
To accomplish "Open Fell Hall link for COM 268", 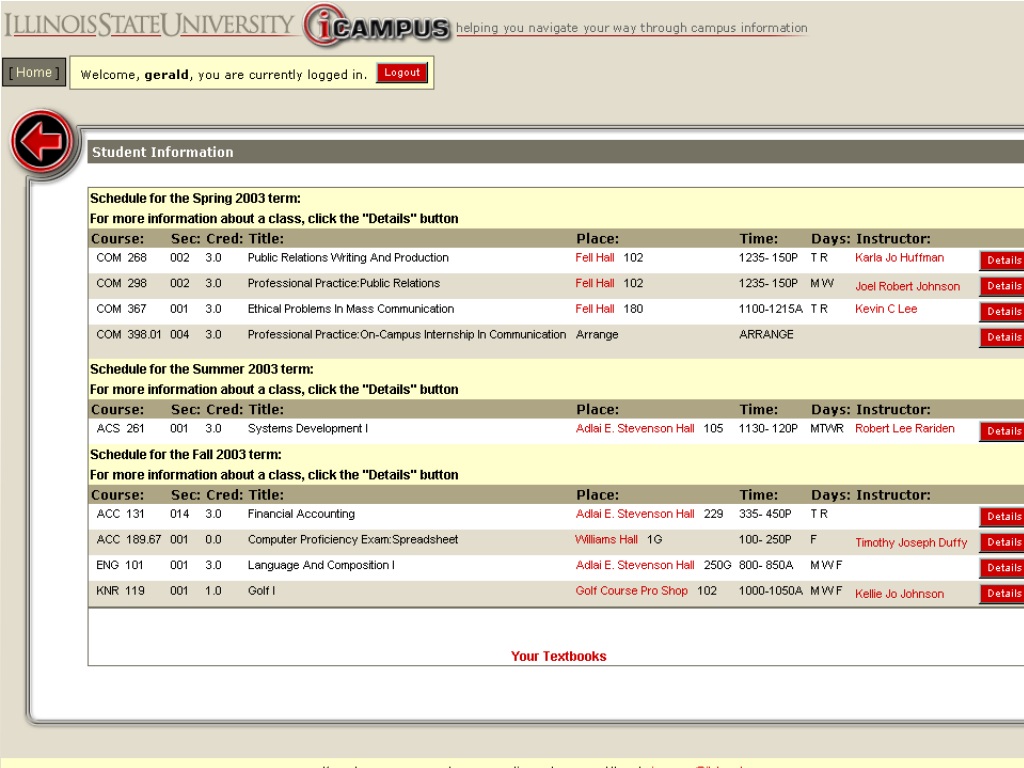I will pyautogui.click(x=595, y=257).
